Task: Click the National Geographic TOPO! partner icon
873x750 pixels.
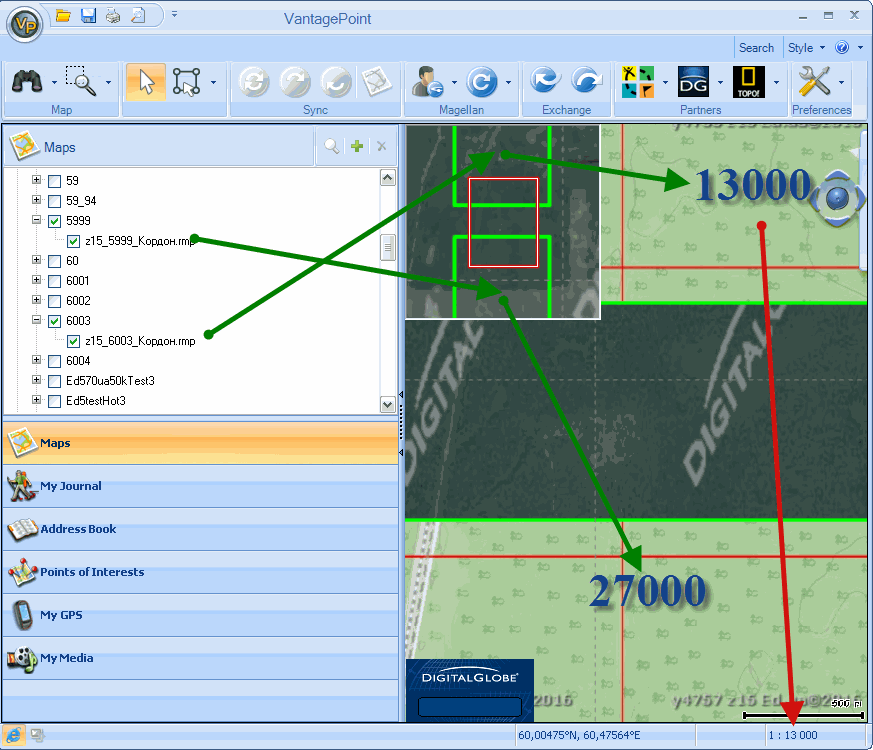Action: click(749, 82)
